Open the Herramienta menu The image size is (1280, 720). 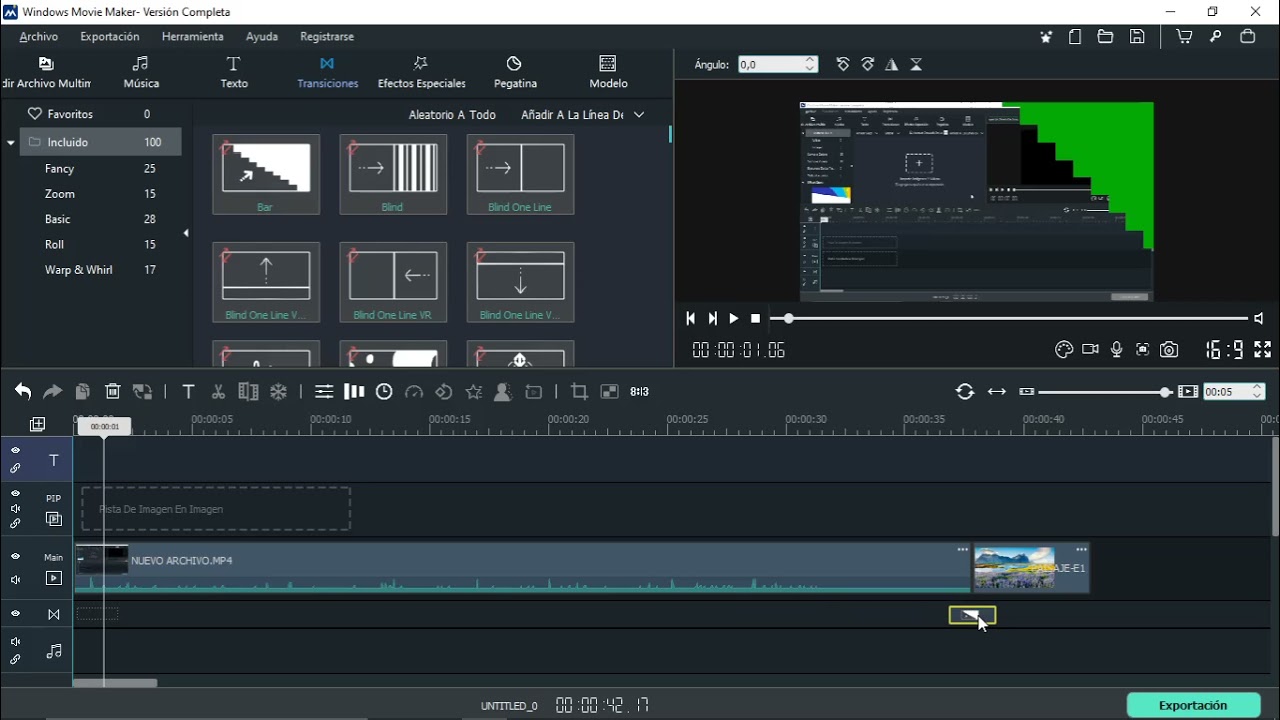click(x=193, y=36)
